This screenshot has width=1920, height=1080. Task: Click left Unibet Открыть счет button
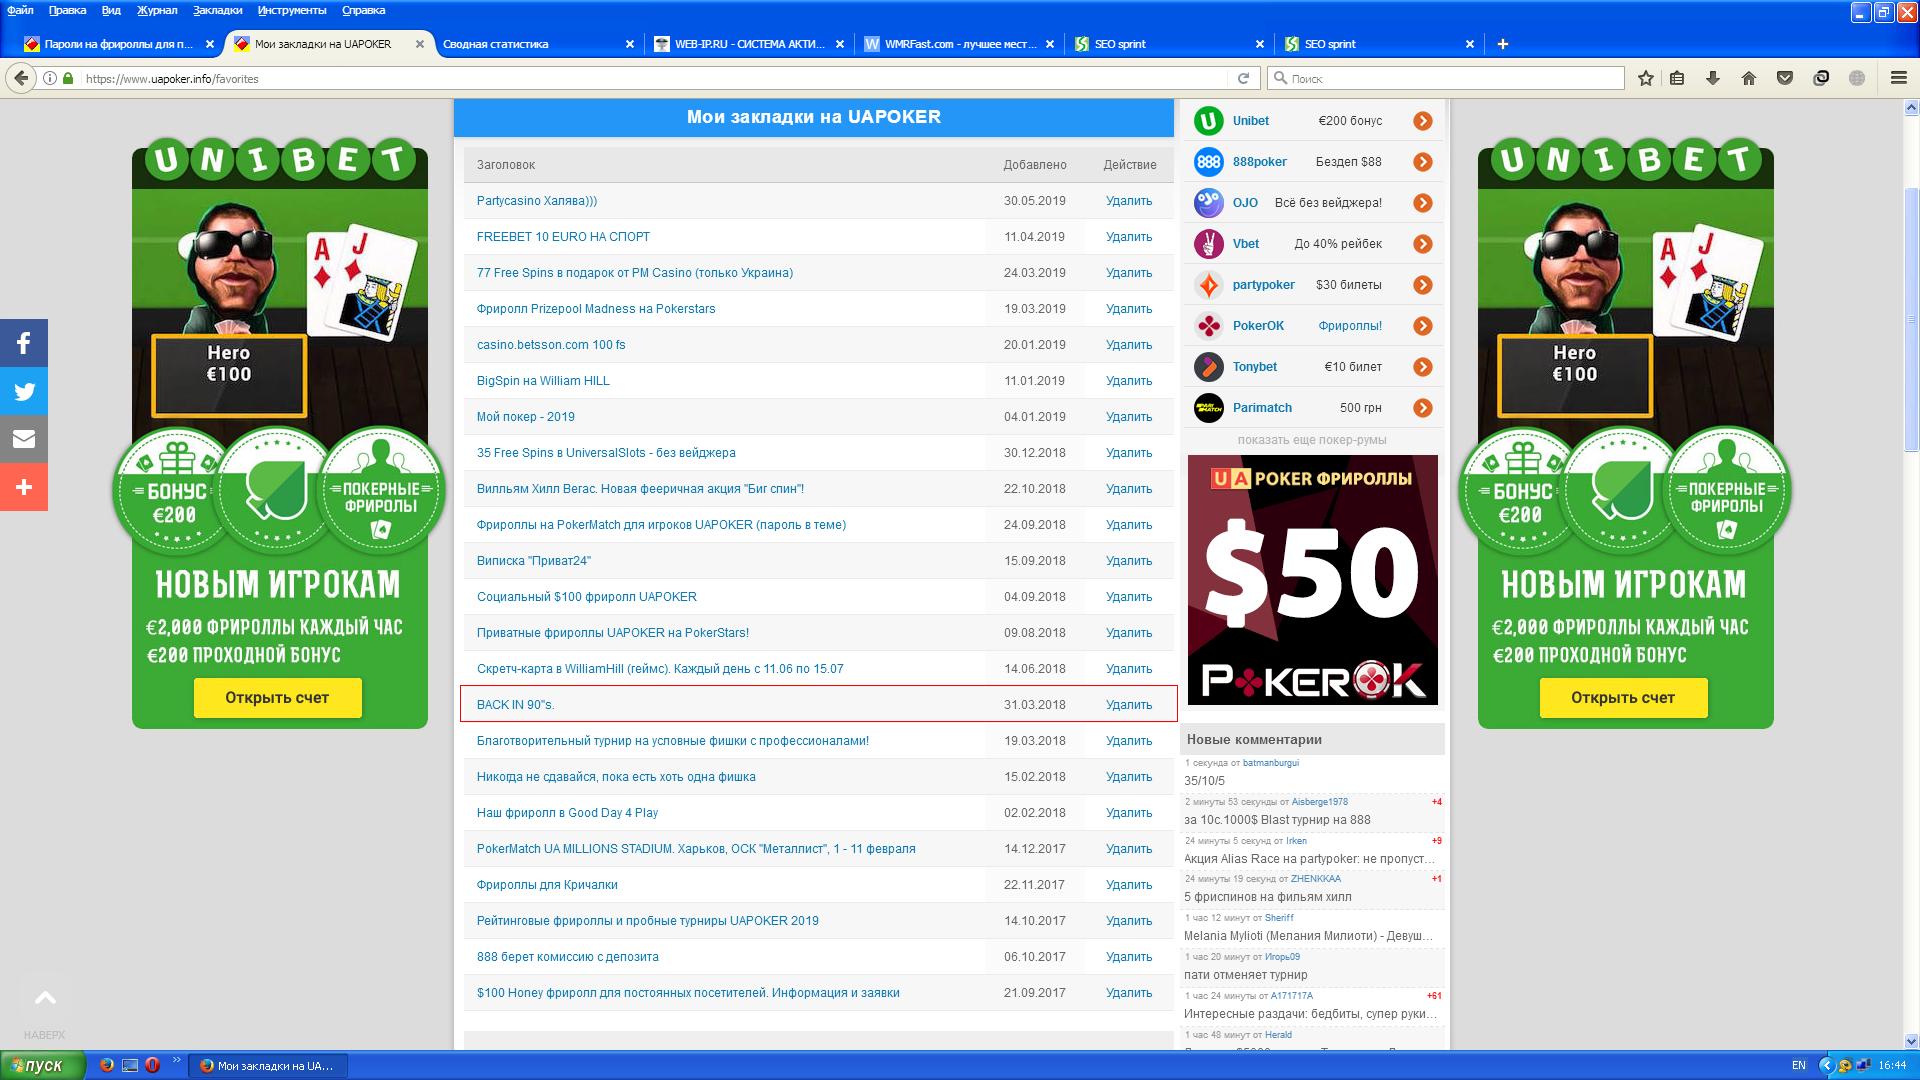click(x=277, y=698)
